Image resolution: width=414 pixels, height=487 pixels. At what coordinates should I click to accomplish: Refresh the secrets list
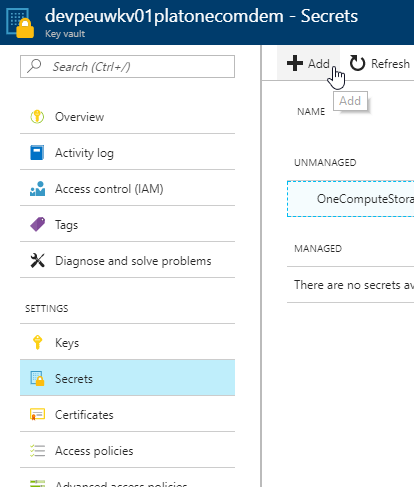[380, 63]
